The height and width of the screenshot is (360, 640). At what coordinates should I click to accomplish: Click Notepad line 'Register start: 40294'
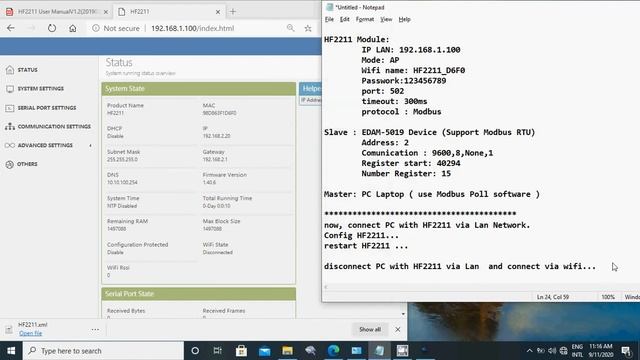coord(411,163)
